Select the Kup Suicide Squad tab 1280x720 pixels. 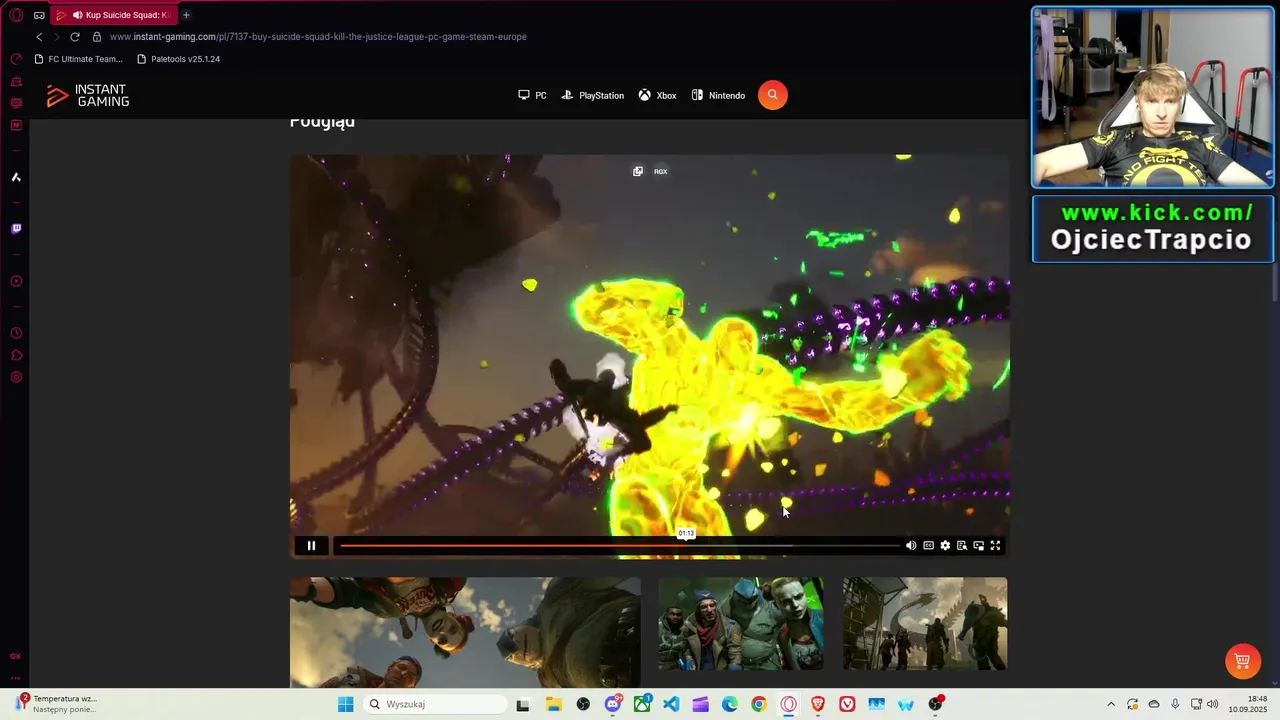[x=114, y=15]
